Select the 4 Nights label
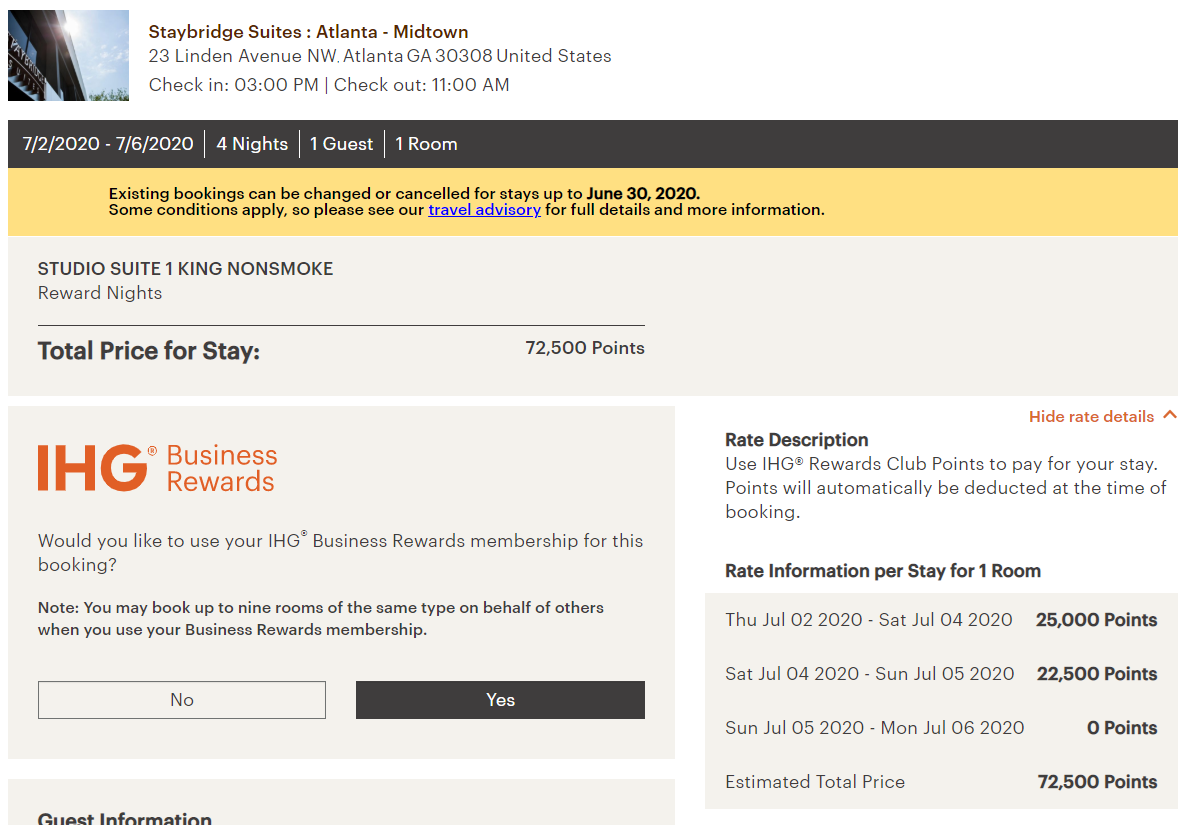The height and width of the screenshot is (825, 1191). 252,144
